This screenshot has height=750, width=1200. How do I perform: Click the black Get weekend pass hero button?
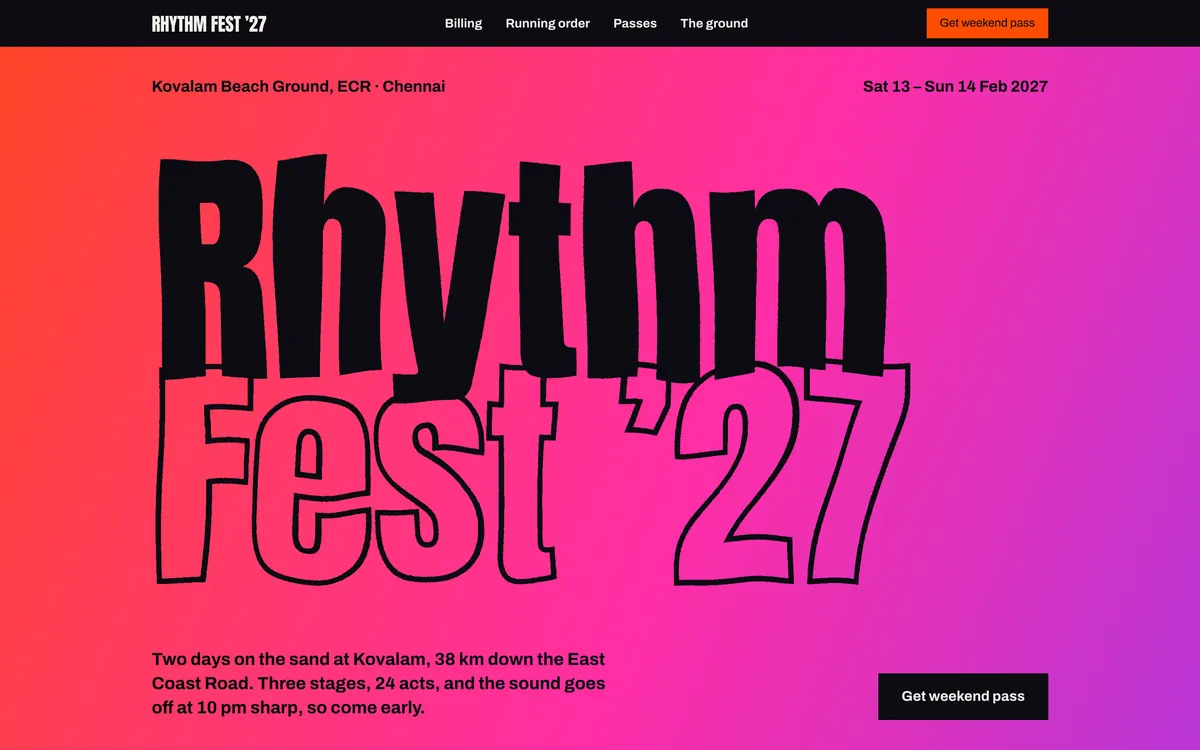tap(963, 696)
